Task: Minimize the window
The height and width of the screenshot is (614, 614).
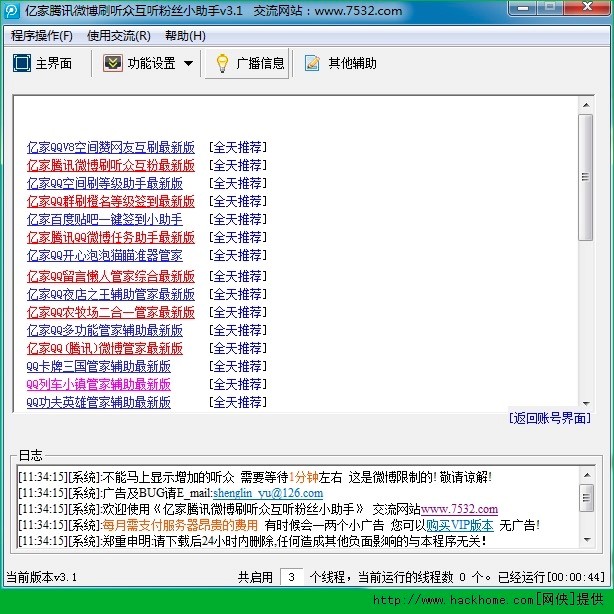Action: point(524,7)
